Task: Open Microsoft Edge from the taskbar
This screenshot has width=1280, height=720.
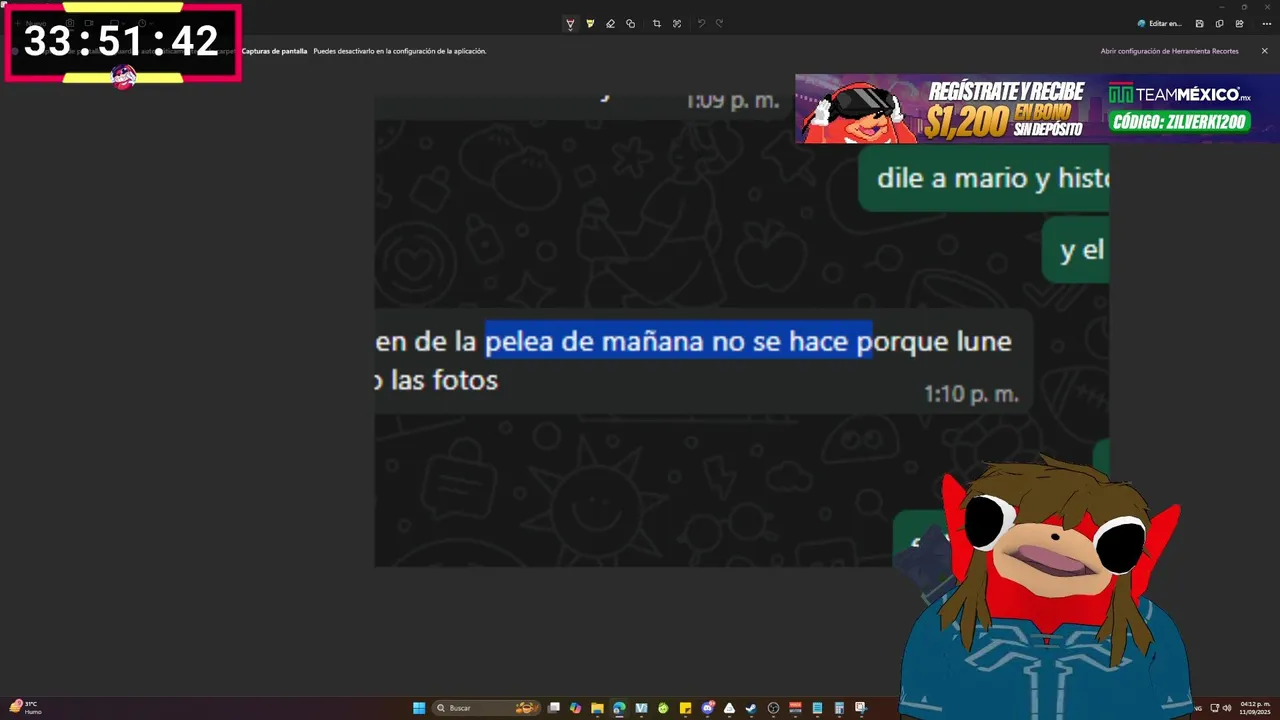Action: coord(619,708)
